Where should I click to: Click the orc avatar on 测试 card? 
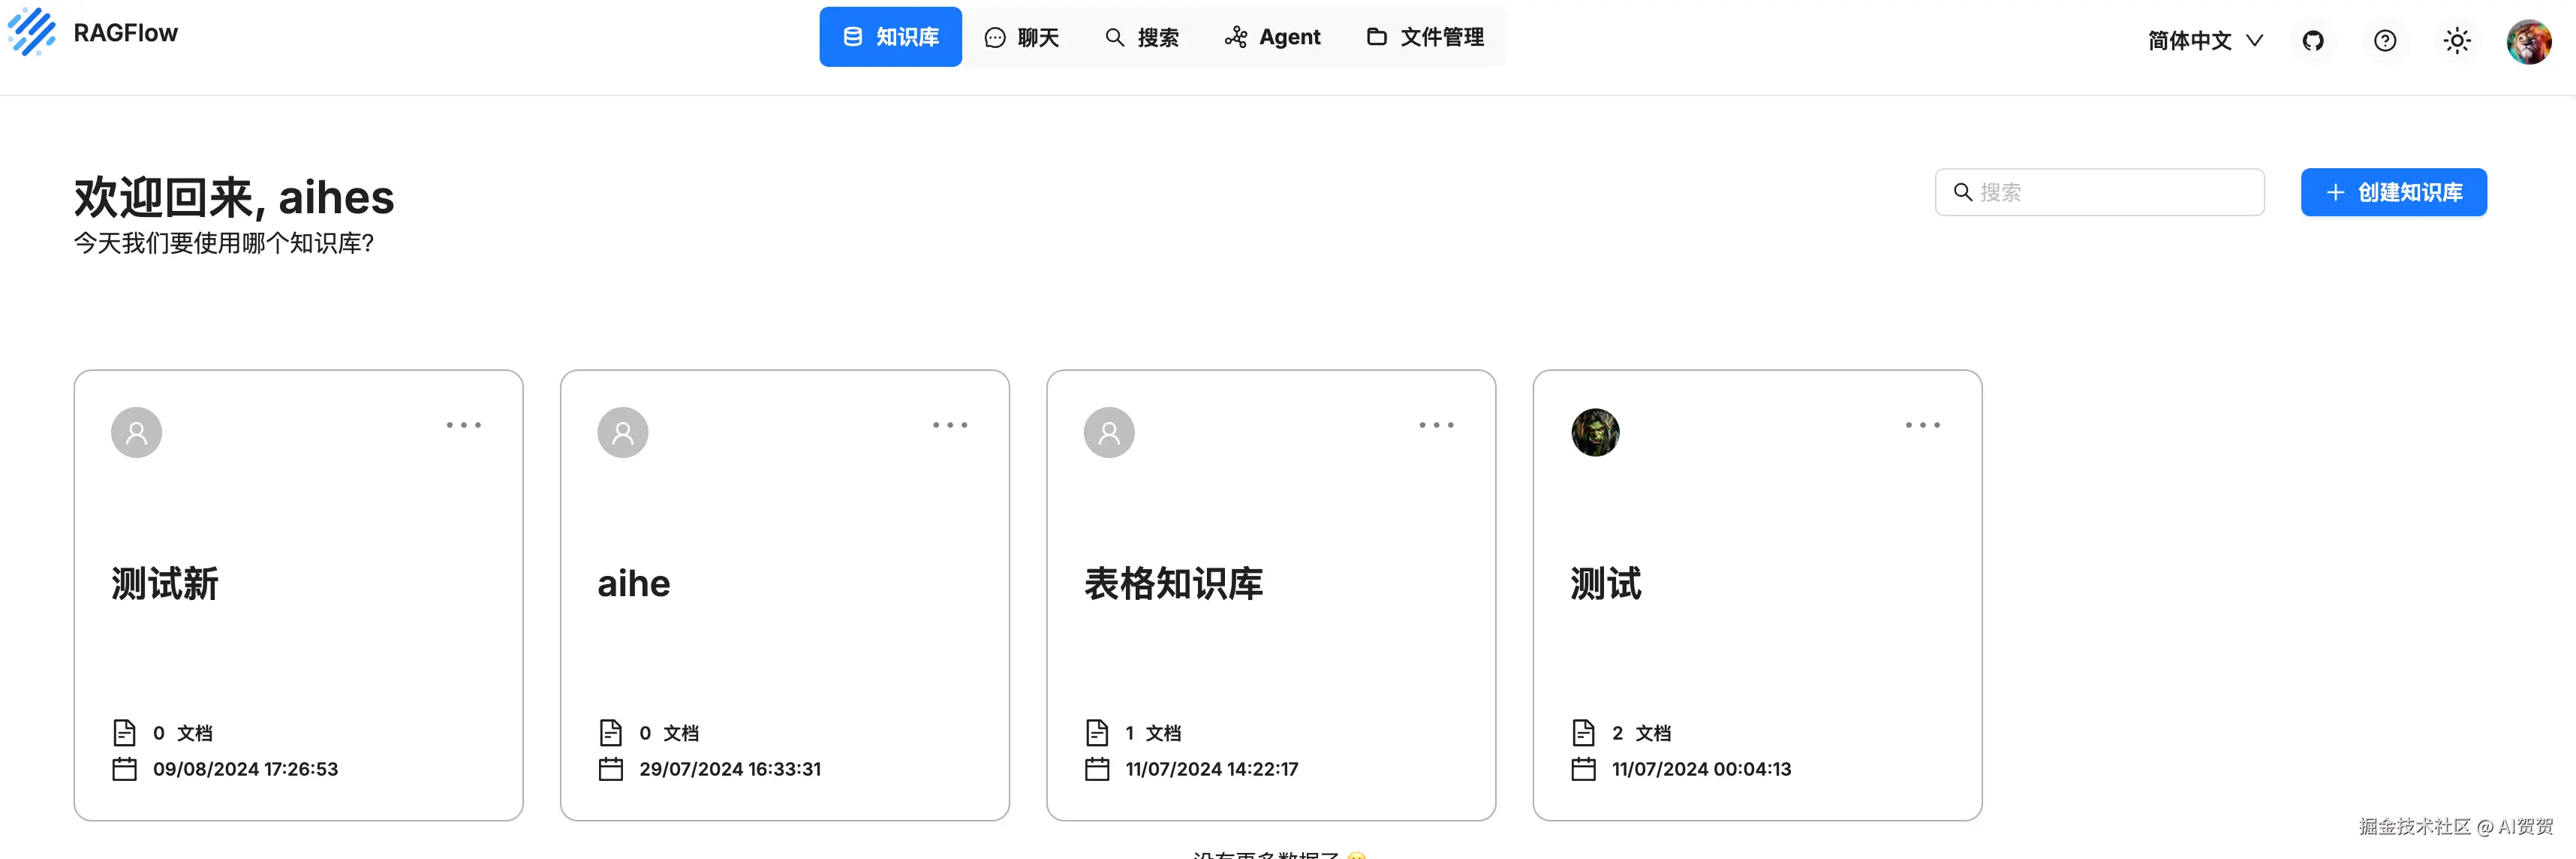[x=1595, y=432]
